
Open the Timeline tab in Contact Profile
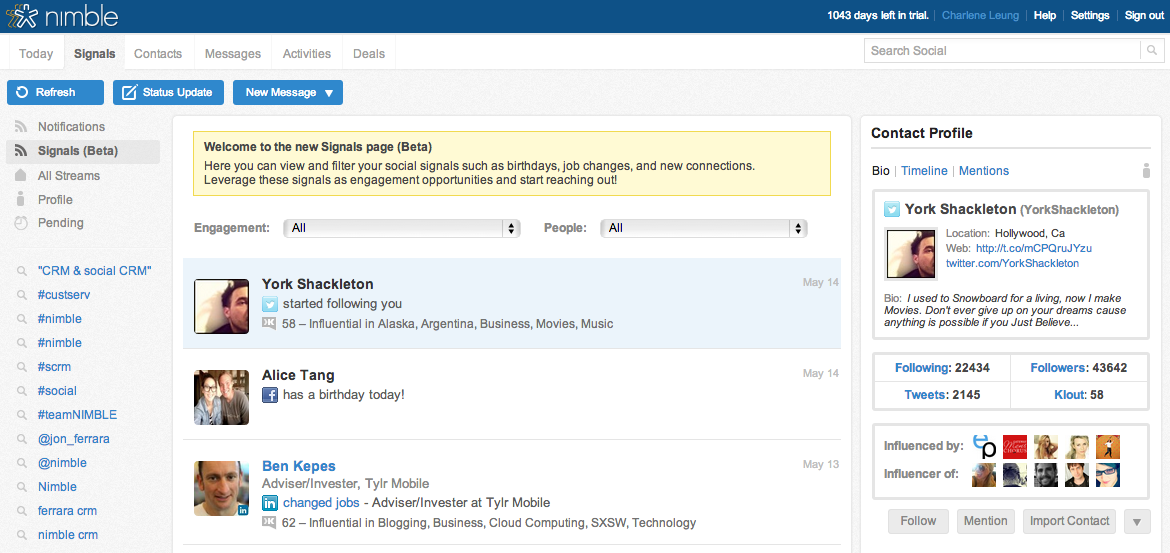pos(924,171)
